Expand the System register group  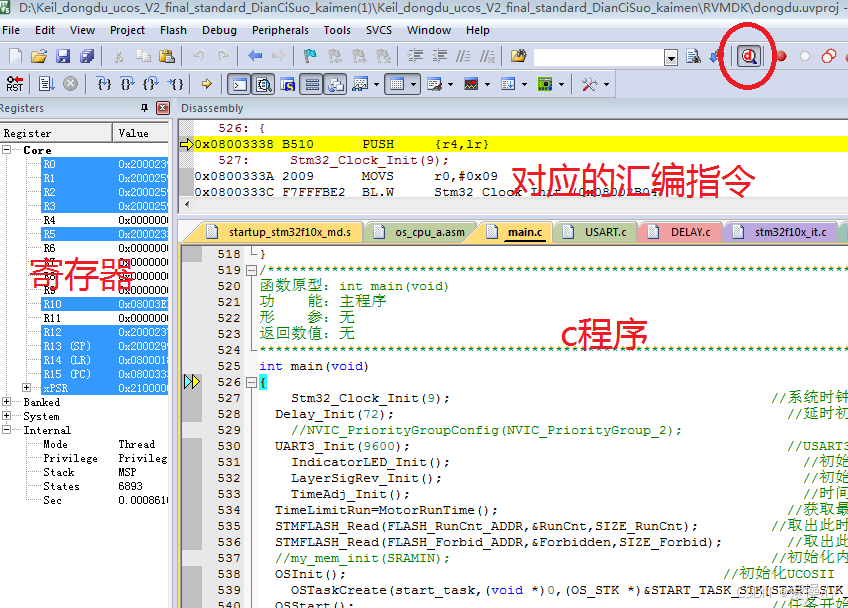coord(6,415)
